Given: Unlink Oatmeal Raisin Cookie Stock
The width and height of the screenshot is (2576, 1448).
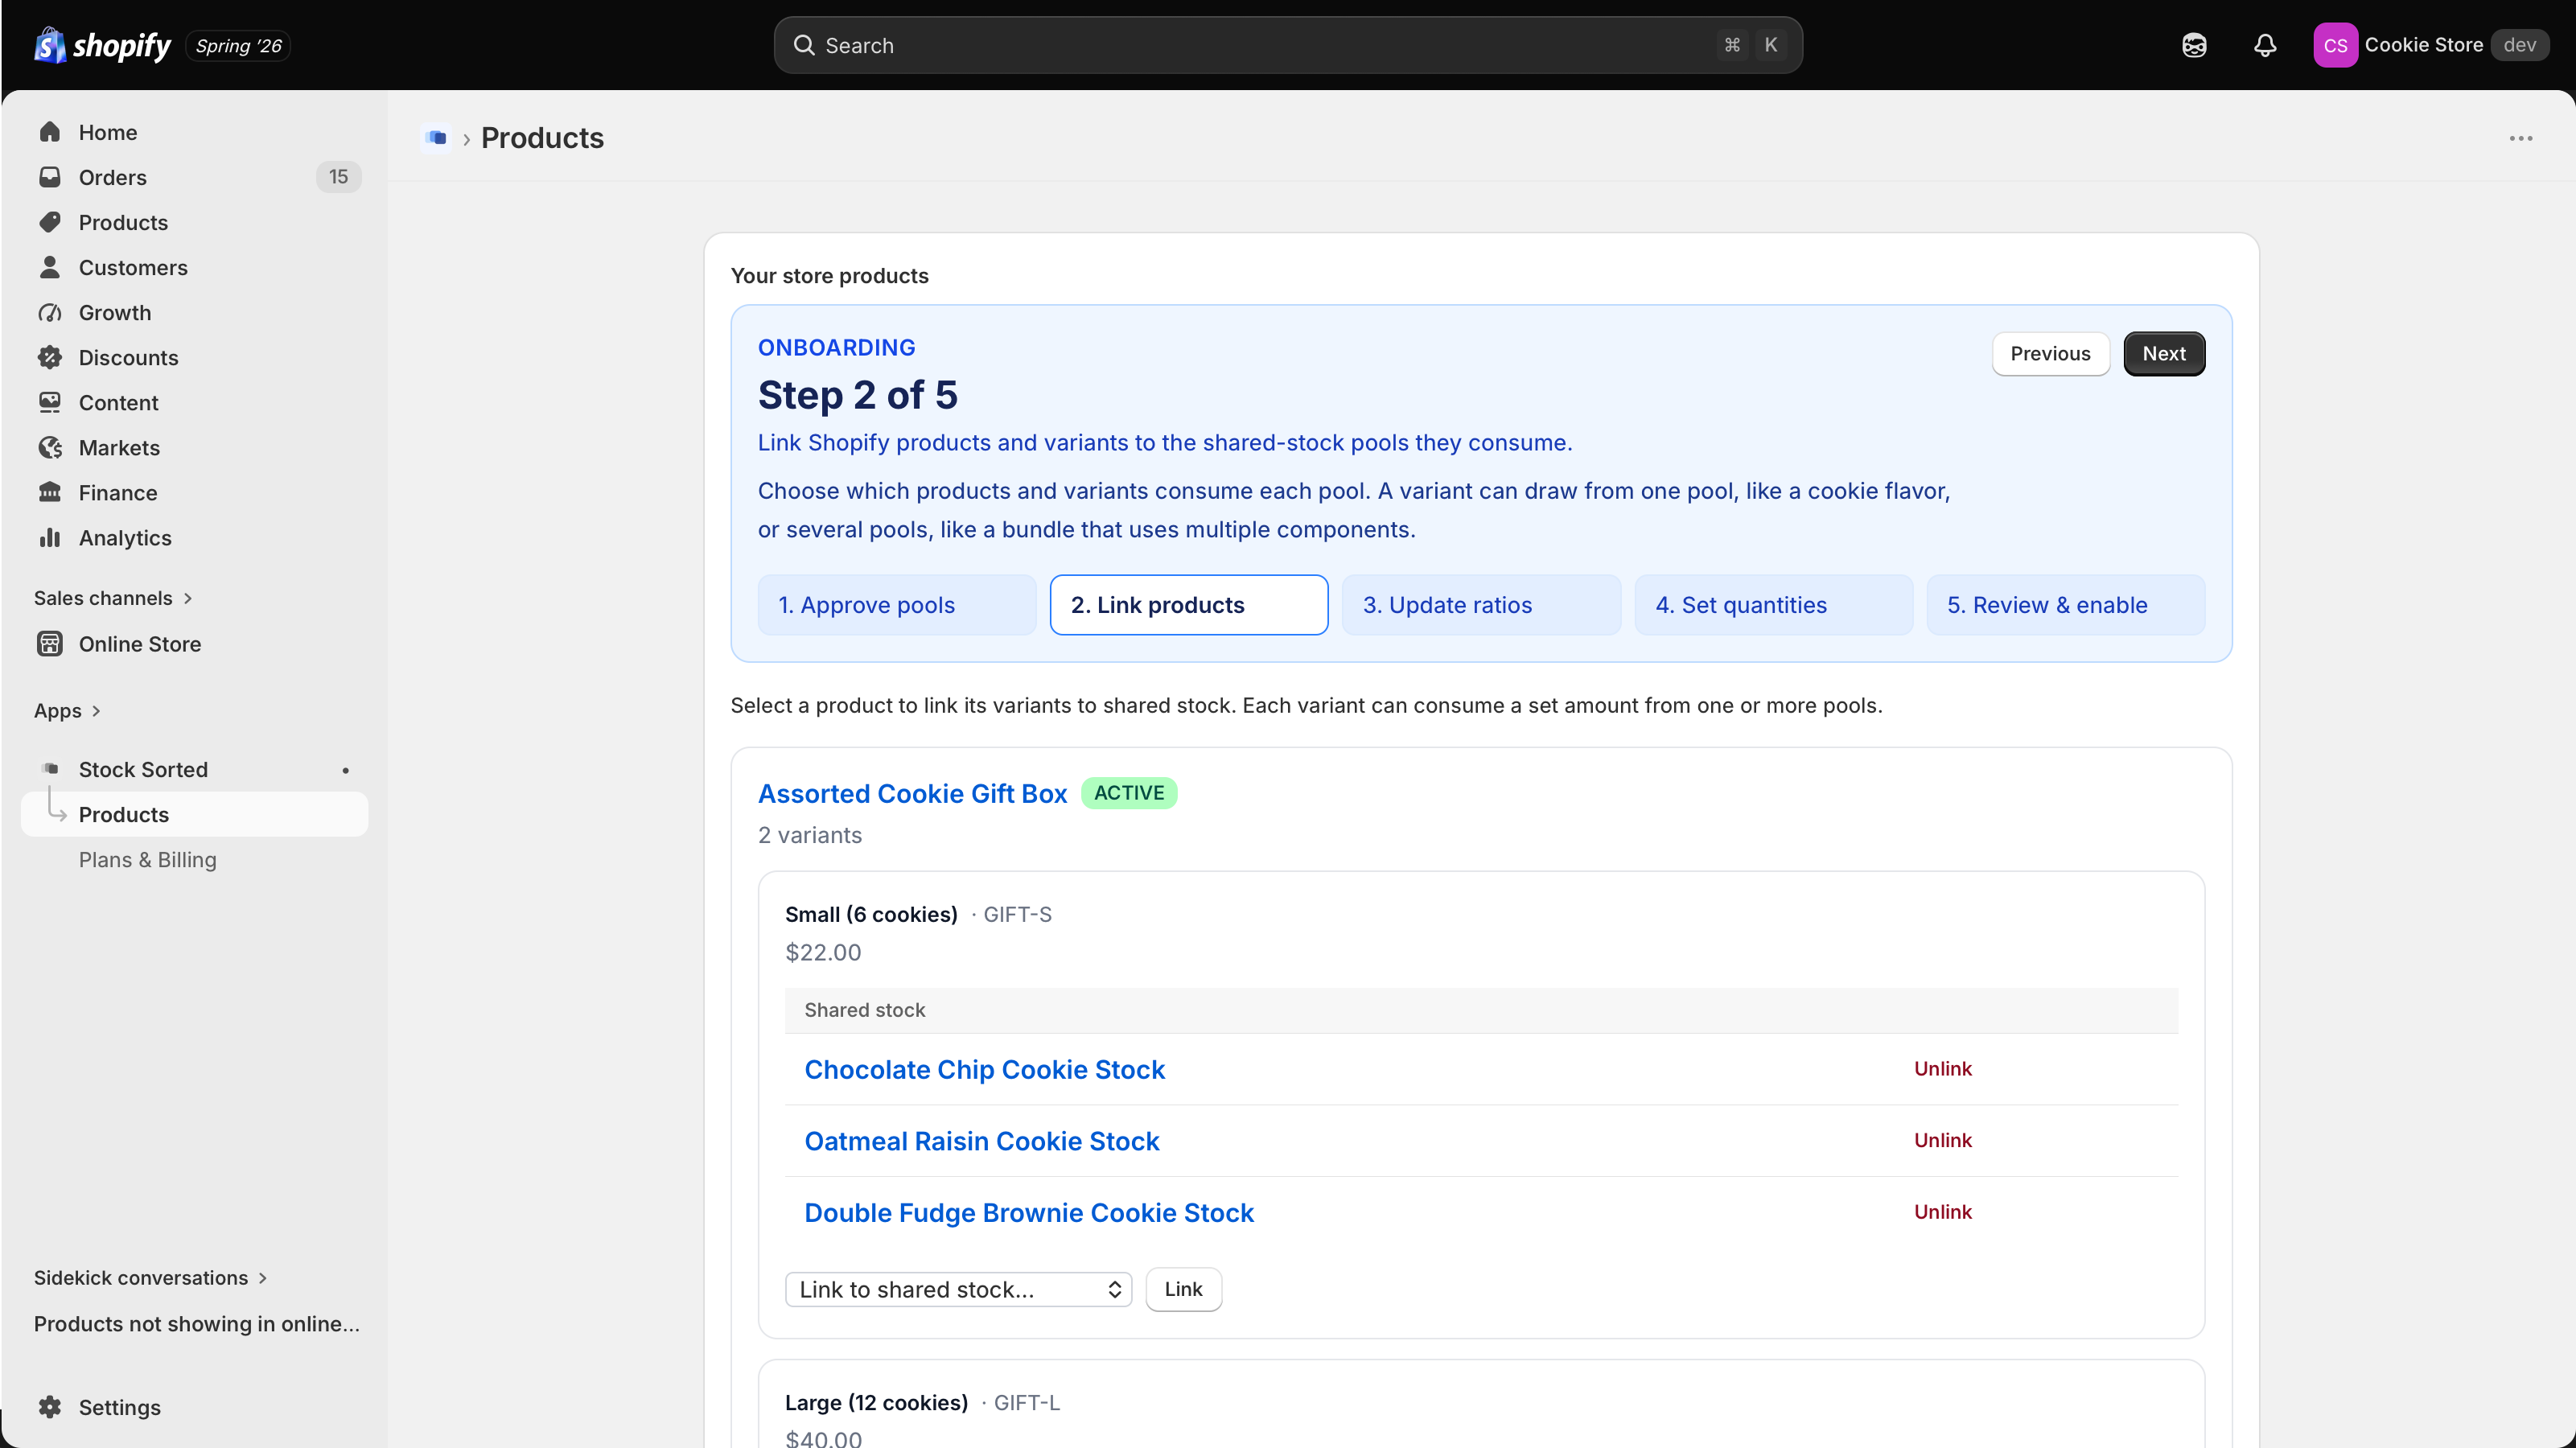Looking at the screenshot, I should 1942,1140.
